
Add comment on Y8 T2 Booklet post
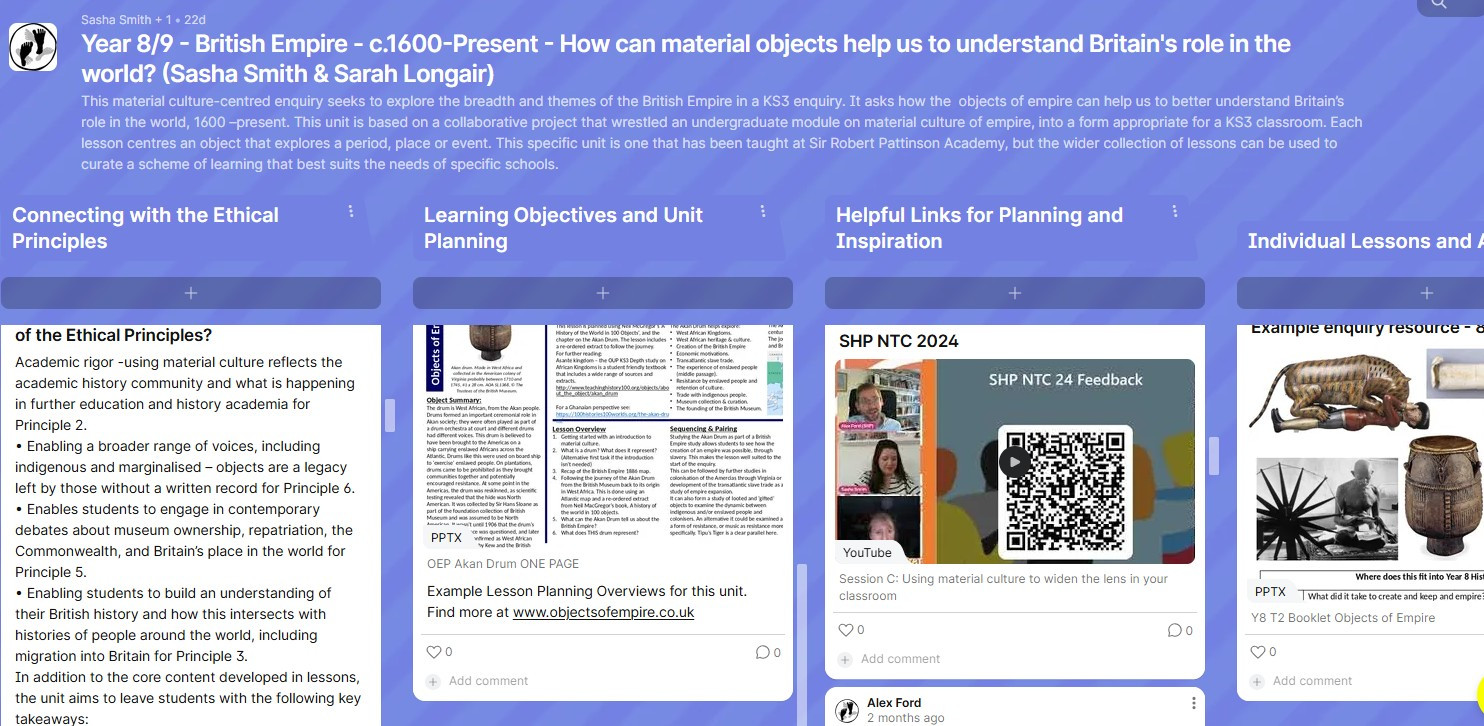coord(1312,681)
